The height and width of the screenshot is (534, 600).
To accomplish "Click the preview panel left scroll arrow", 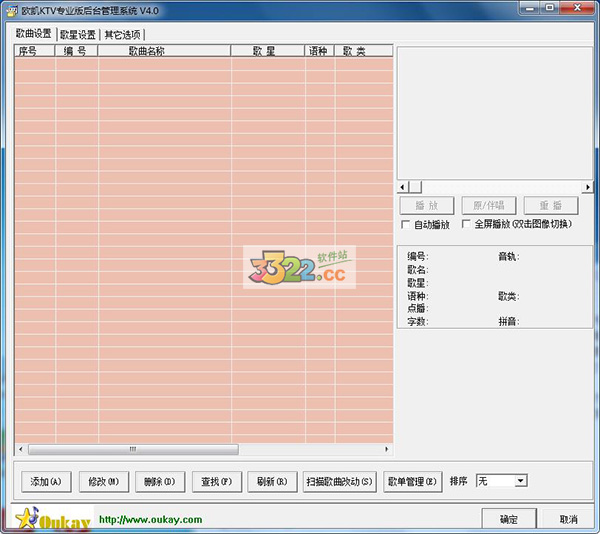I will pyautogui.click(x=402, y=187).
